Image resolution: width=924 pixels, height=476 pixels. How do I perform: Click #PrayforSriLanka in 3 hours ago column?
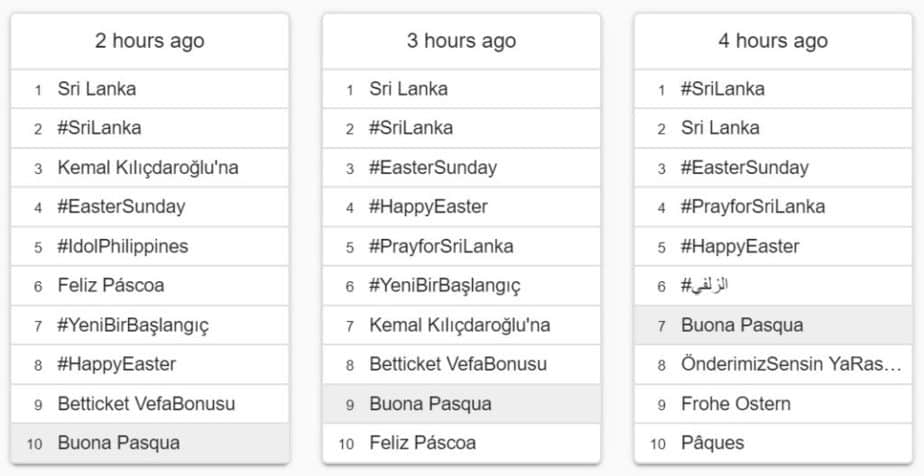click(x=461, y=246)
